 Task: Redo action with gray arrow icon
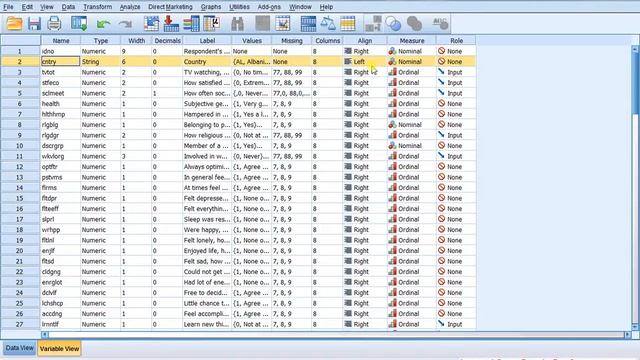coord(125,24)
